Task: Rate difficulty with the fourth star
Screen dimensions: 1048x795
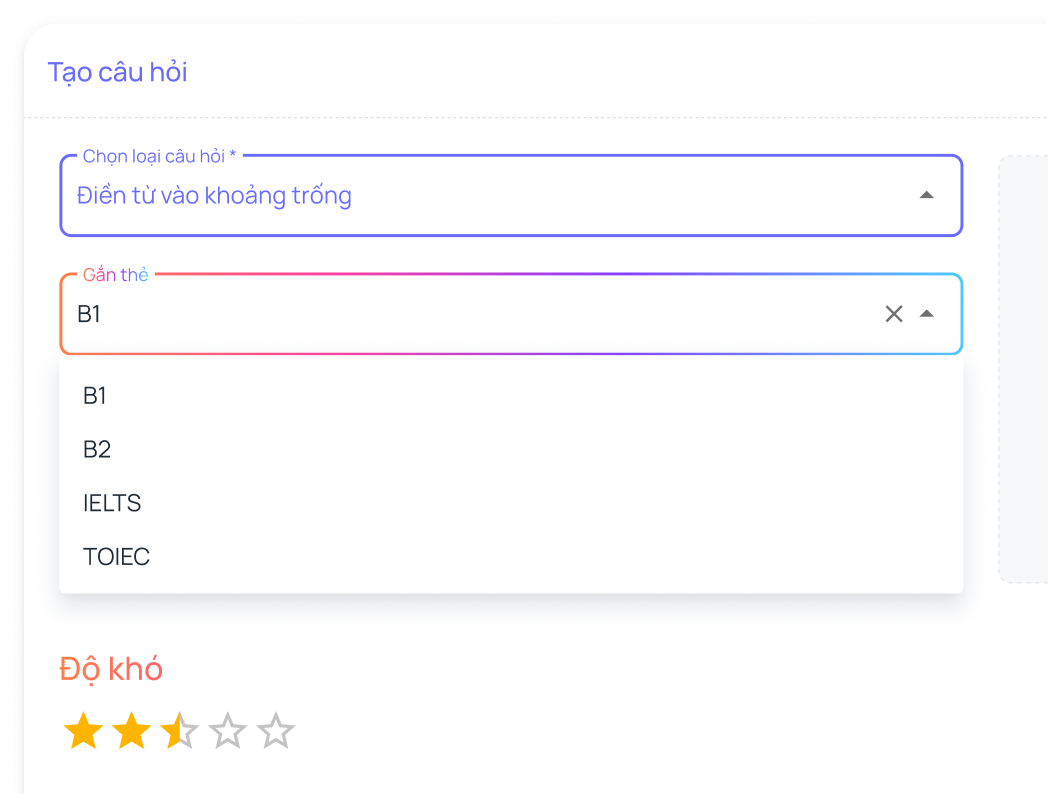Action: click(228, 732)
